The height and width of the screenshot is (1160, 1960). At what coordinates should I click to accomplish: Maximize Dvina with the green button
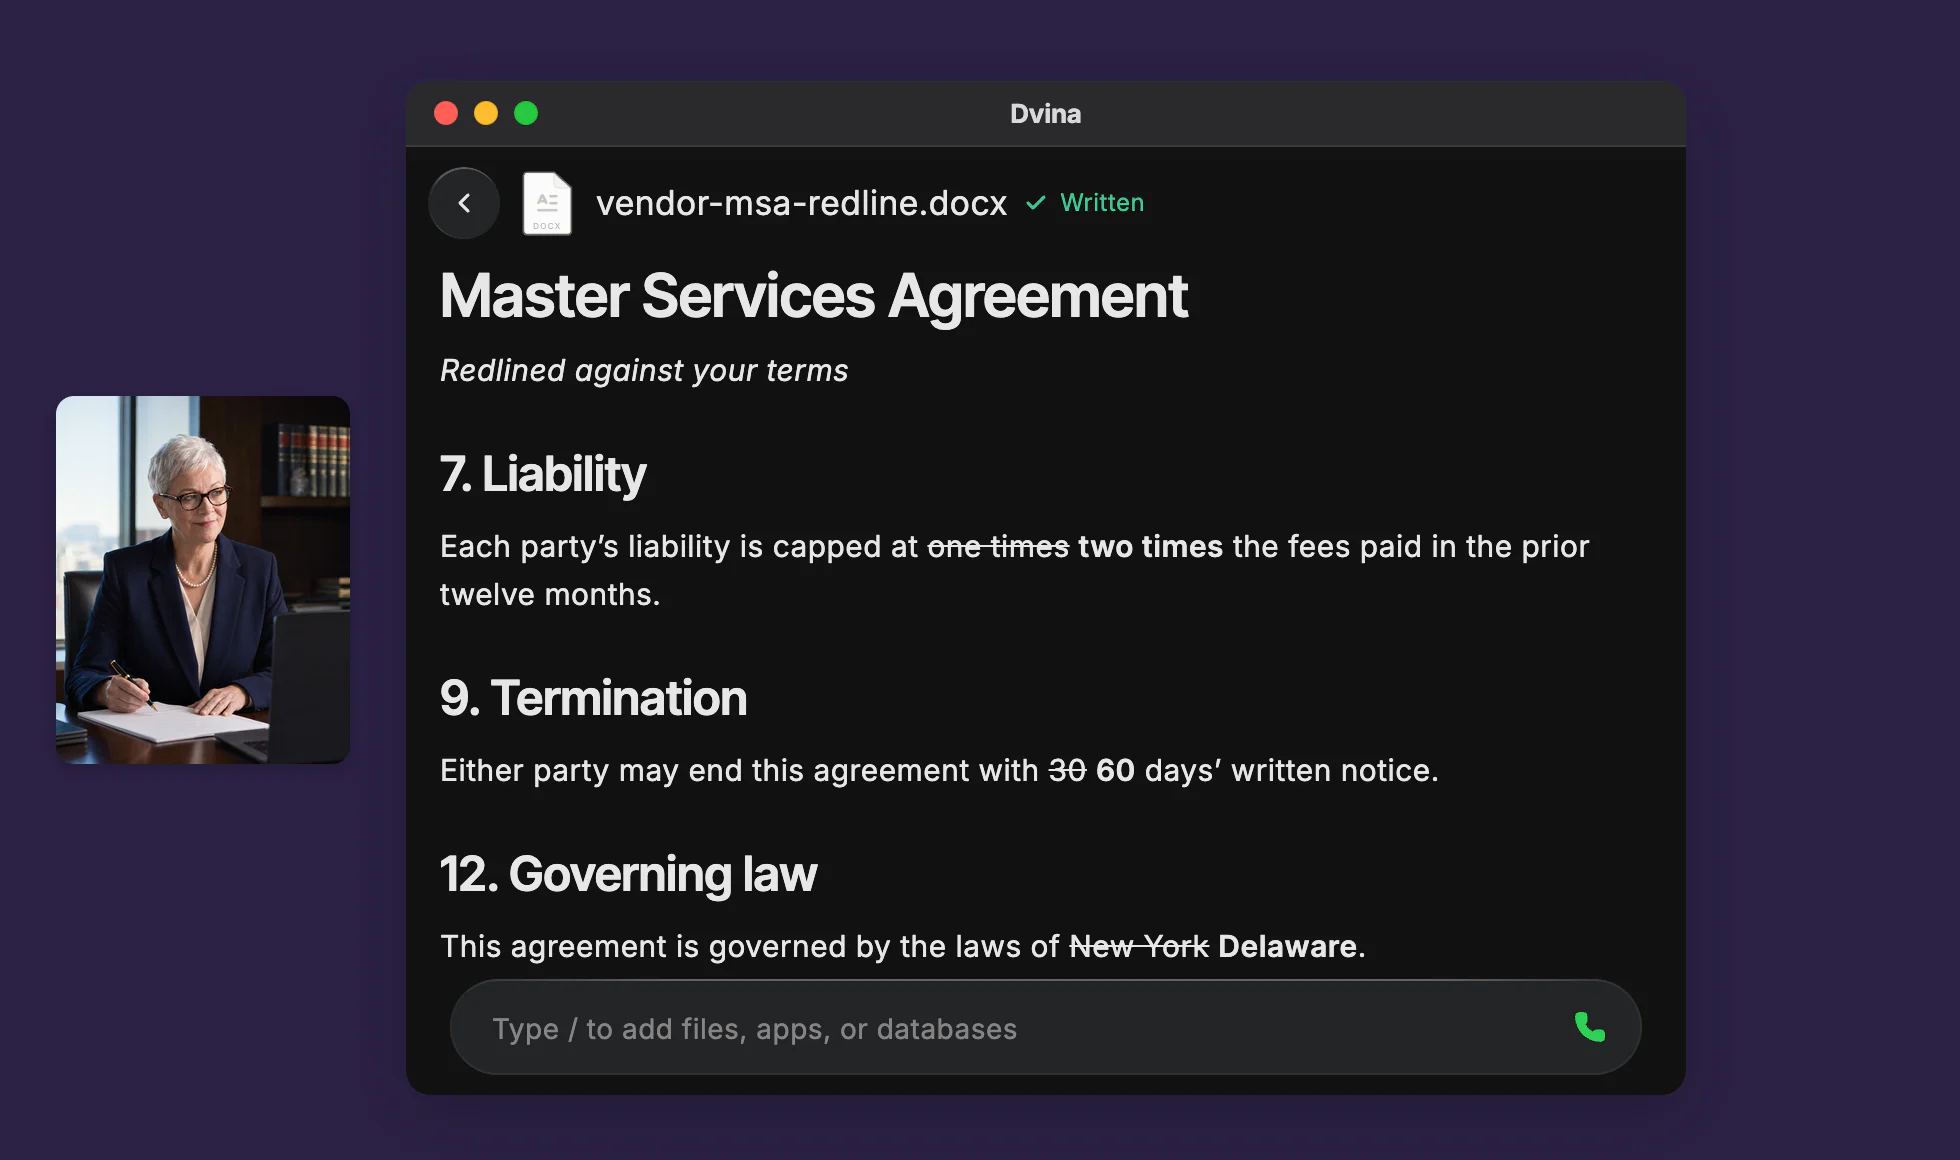[x=526, y=113]
